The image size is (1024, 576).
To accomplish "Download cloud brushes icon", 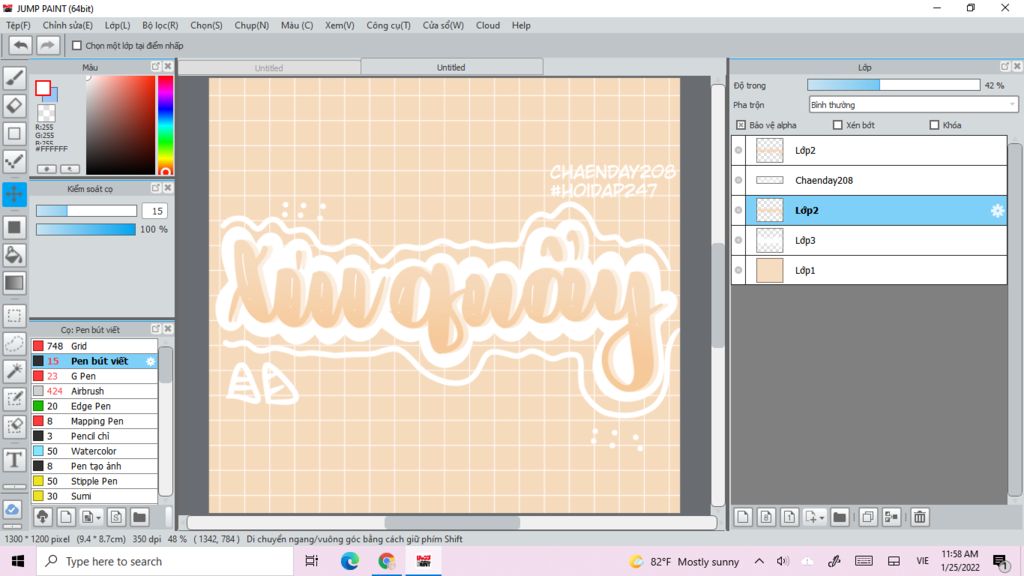I will tap(42, 517).
